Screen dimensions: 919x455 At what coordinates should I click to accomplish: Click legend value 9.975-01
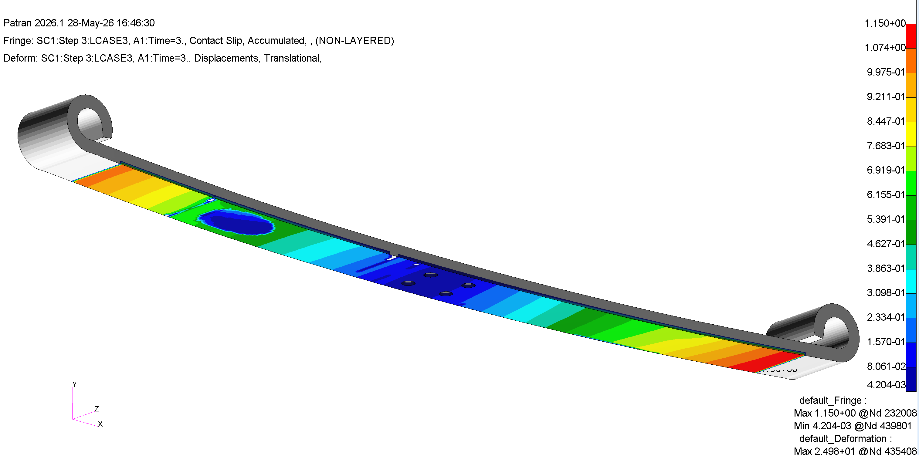(x=885, y=72)
